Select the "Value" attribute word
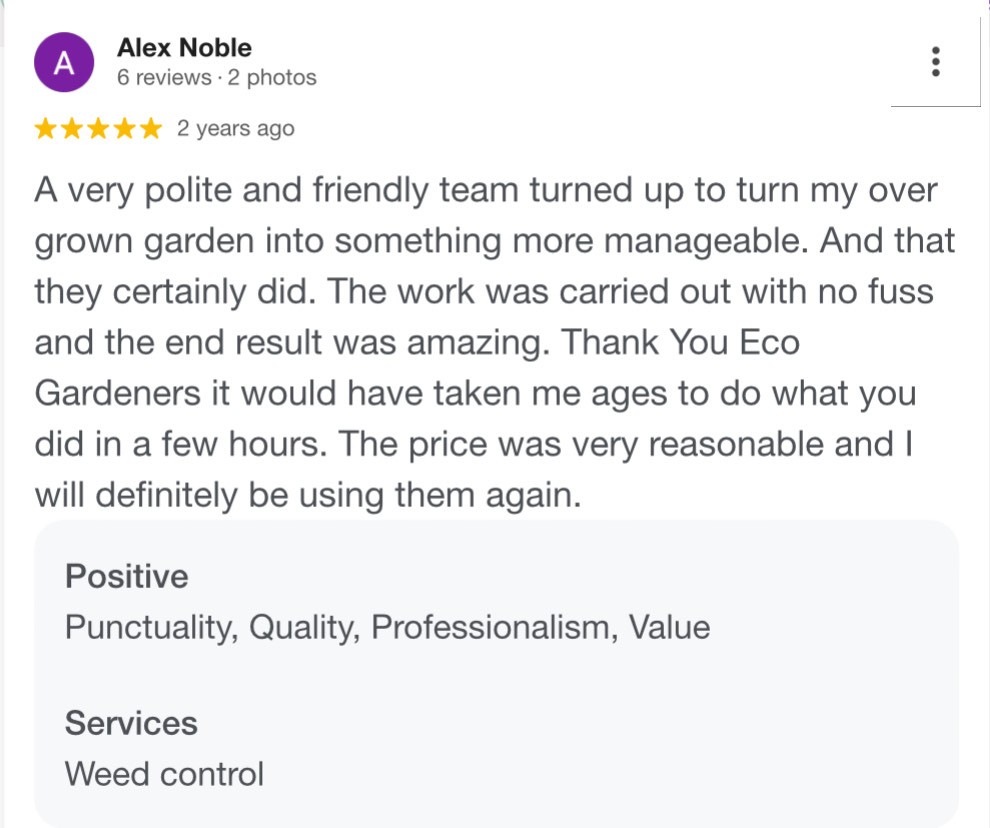Image resolution: width=990 pixels, height=828 pixels. pos(669,628)
